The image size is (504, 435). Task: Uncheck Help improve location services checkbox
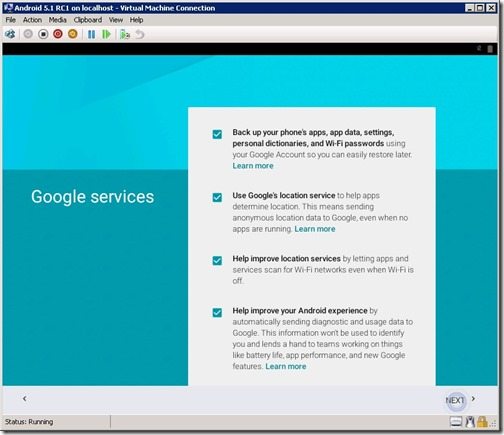pyautogui.click(x=217, y=260)
